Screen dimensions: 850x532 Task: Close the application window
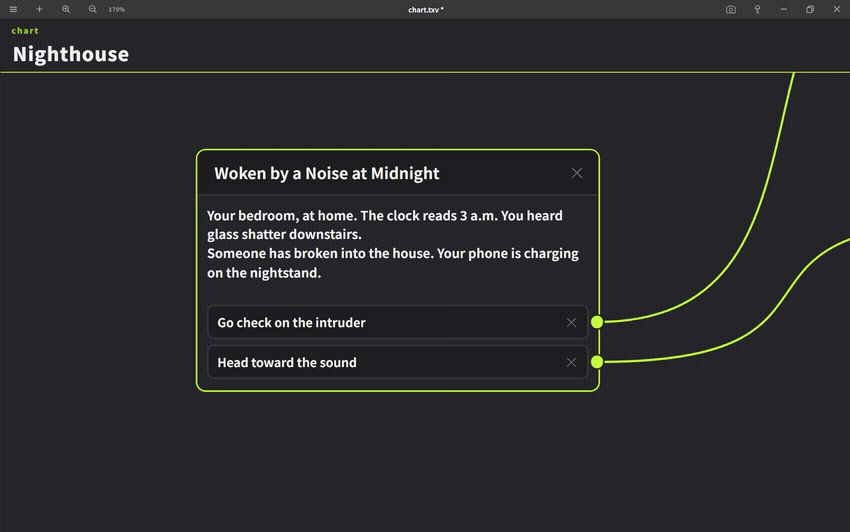pos(836,9)
